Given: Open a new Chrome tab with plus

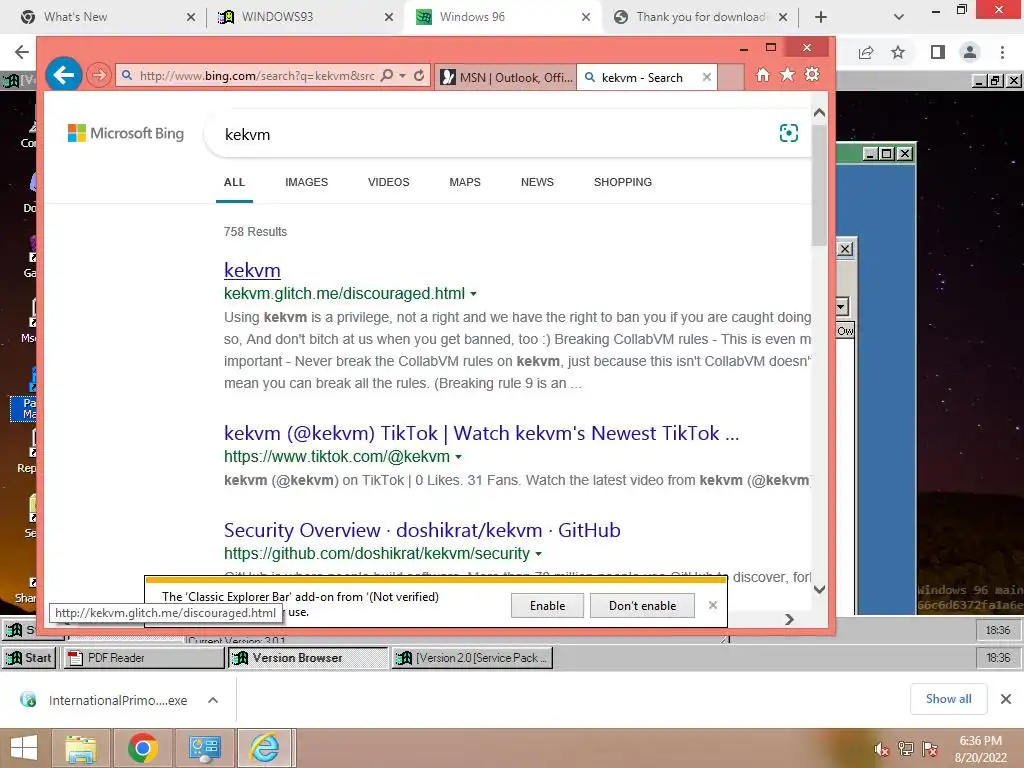Looking at the screenshot, I should 821,17.
